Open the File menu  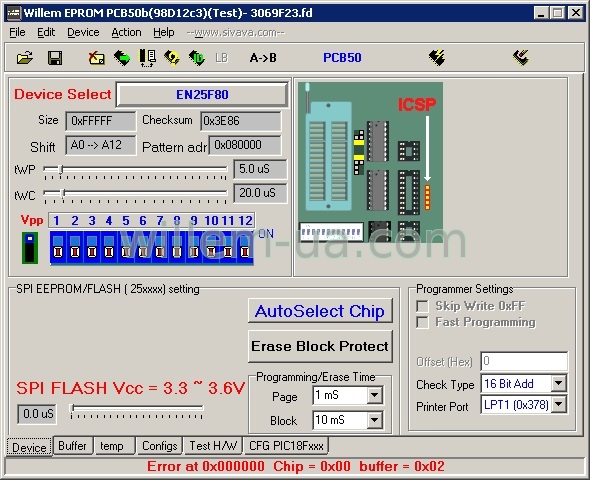point(17,32)
